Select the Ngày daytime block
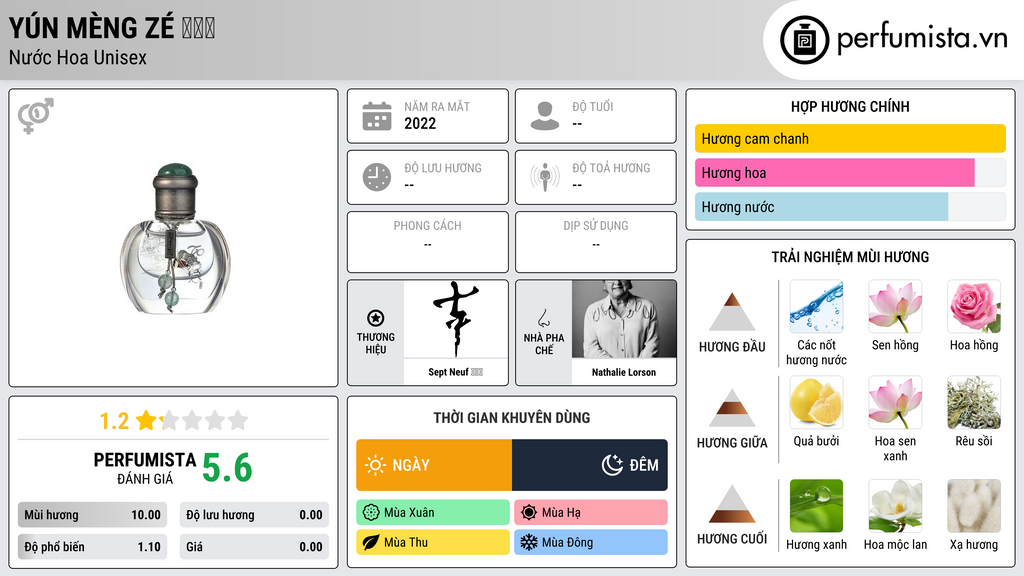 pyautogui.click(x=434, y=465)
